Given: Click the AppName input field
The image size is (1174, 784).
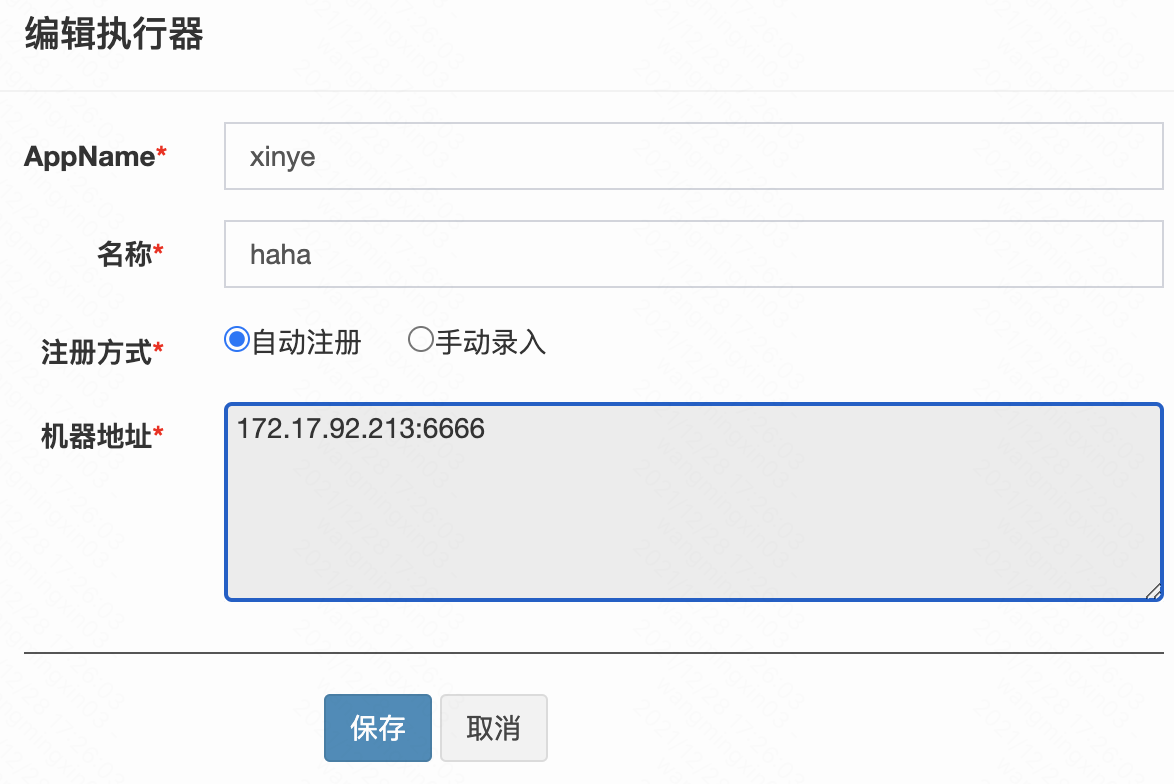Looking at the screenshot, I should tap(693, 156).
